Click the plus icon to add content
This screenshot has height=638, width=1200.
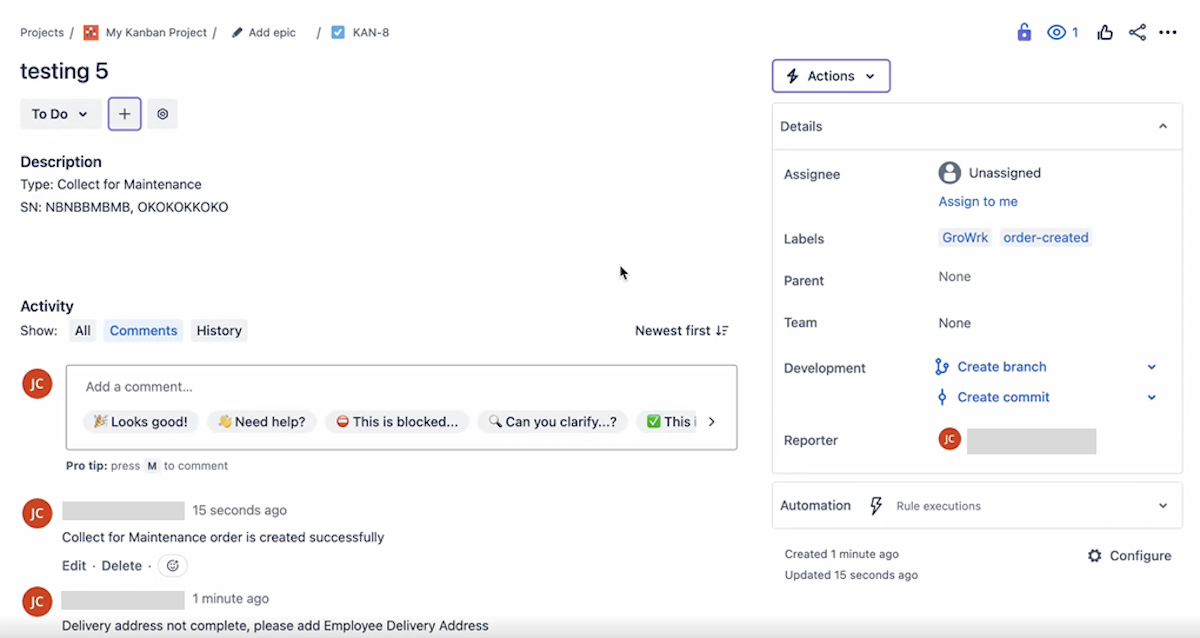(124, 113)
